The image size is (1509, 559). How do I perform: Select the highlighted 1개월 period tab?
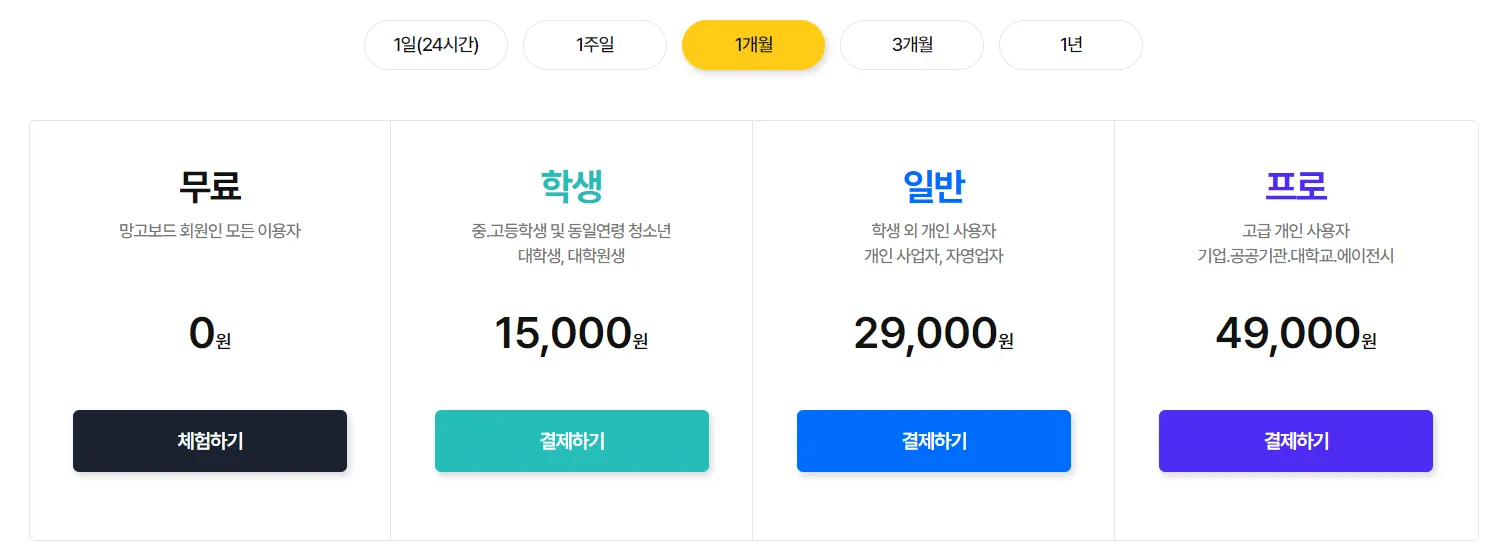pos(753,45)
